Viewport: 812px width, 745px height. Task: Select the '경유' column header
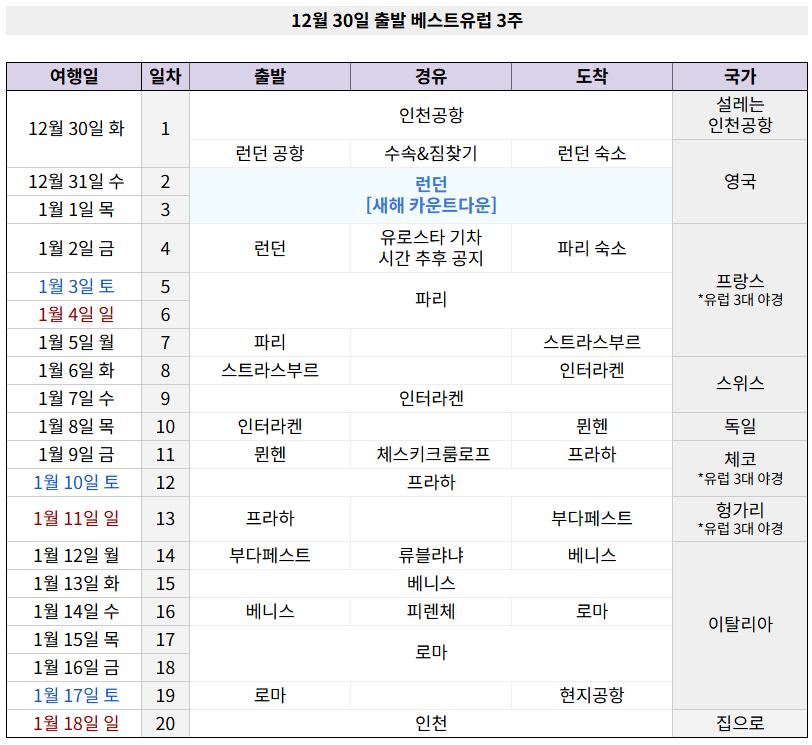pos(431,77)
